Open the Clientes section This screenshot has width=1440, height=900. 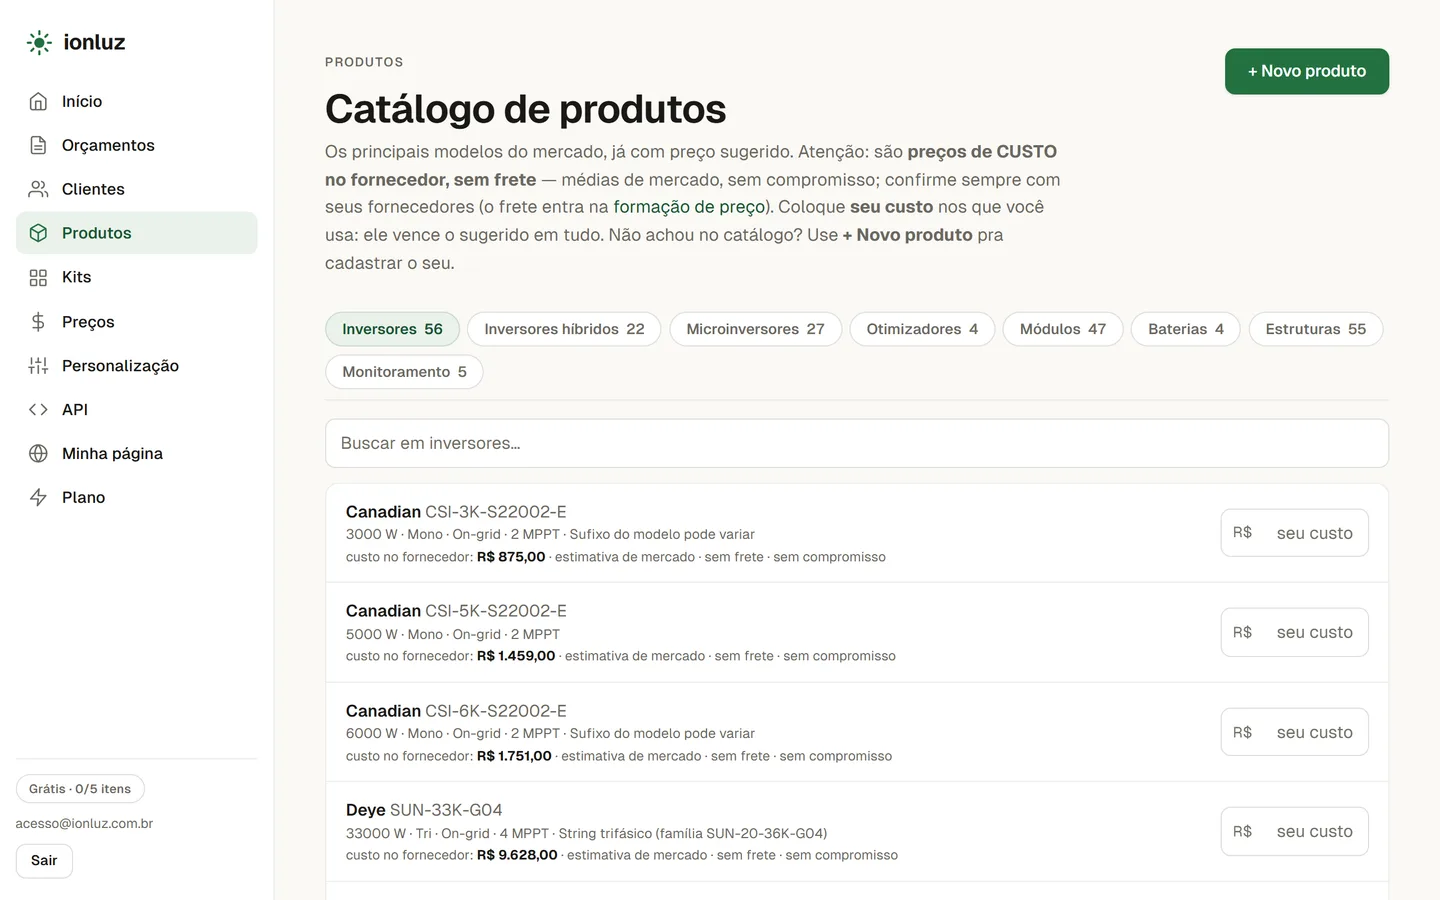[x=136, y=189]
